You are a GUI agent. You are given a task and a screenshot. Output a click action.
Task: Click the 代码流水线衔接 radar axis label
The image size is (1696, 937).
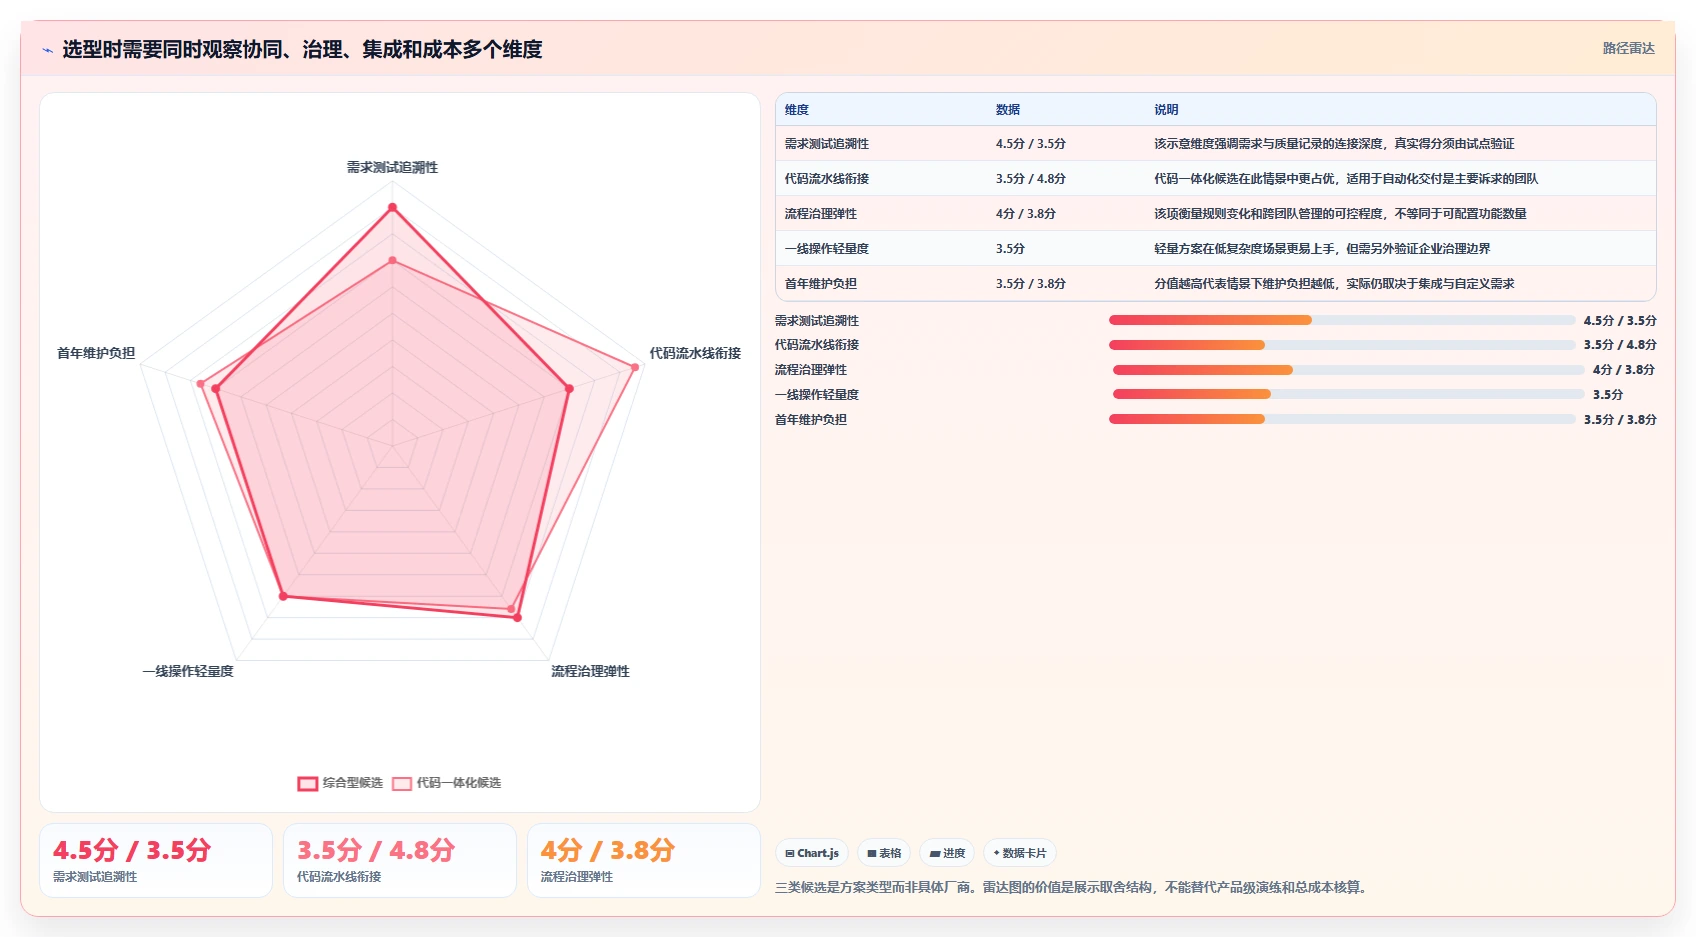tap(695, 353)
